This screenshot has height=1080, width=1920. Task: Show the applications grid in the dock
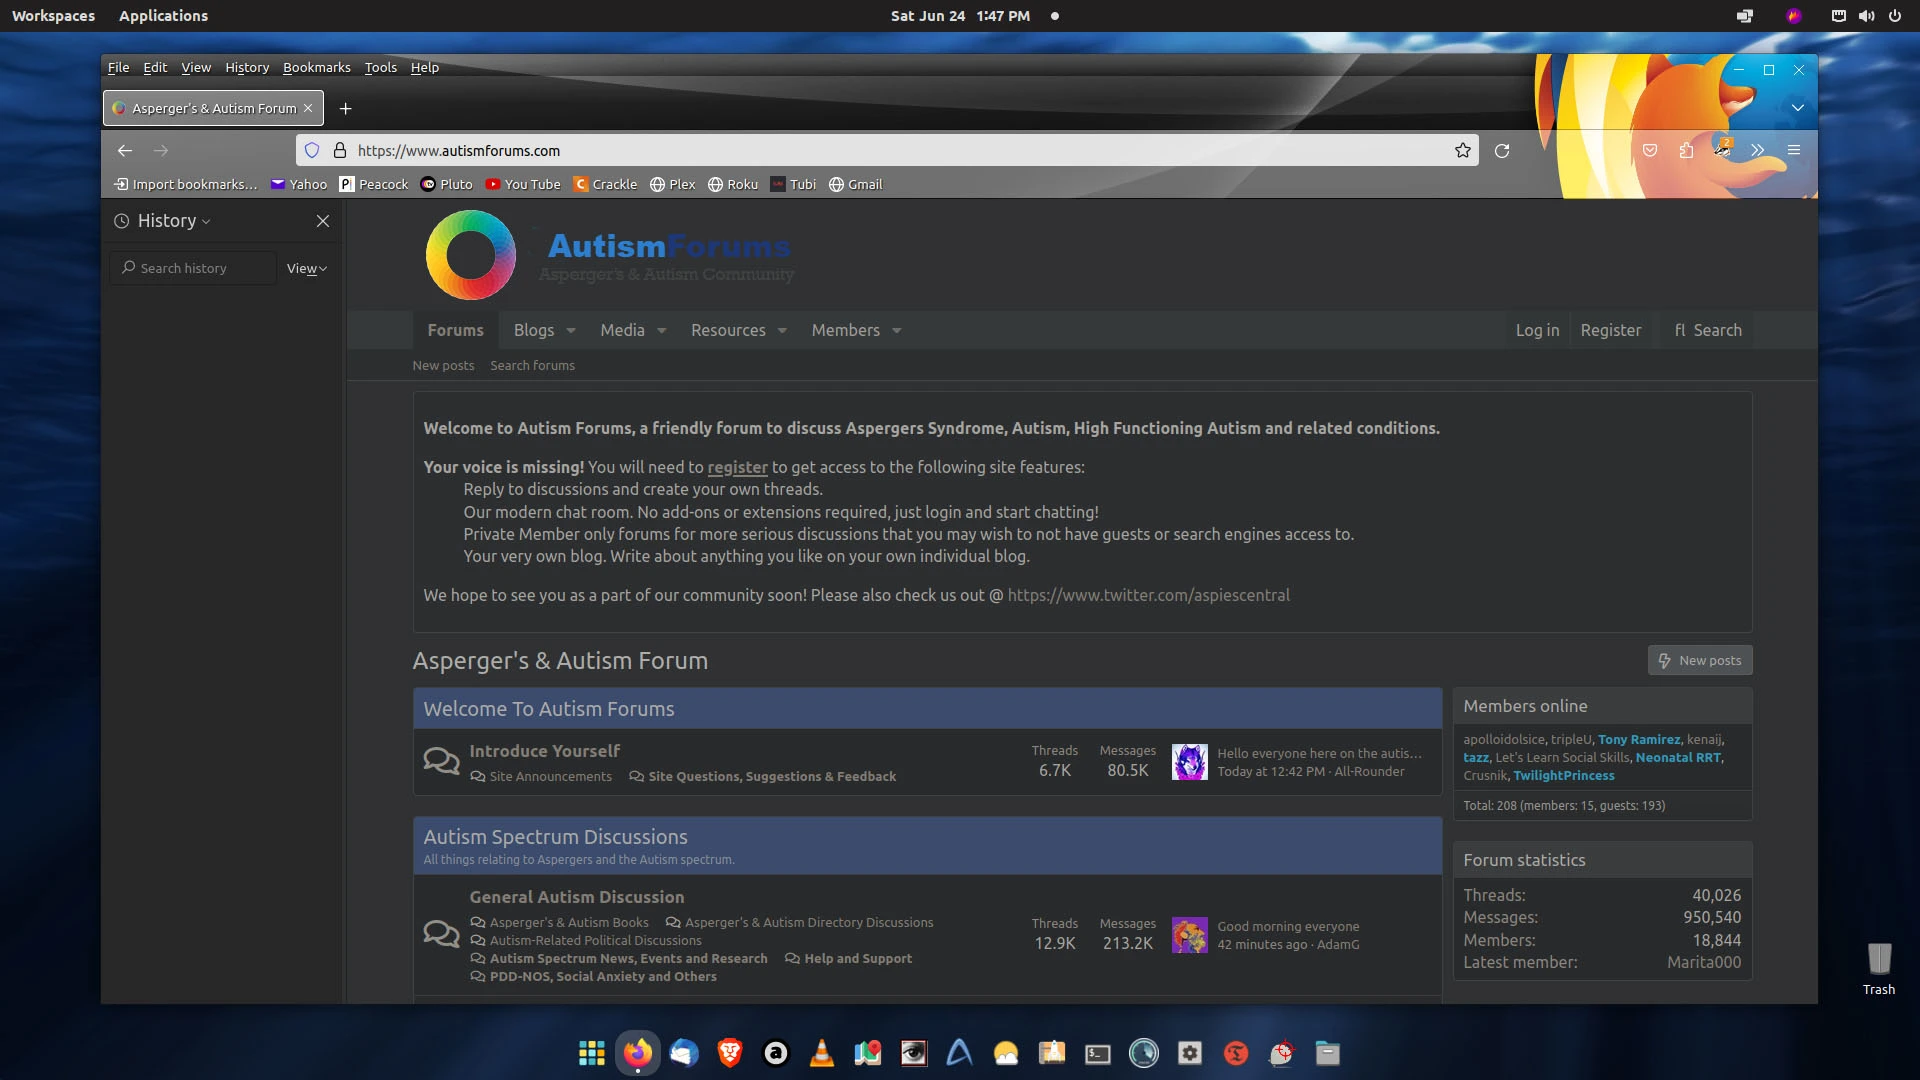point(592,1053)
